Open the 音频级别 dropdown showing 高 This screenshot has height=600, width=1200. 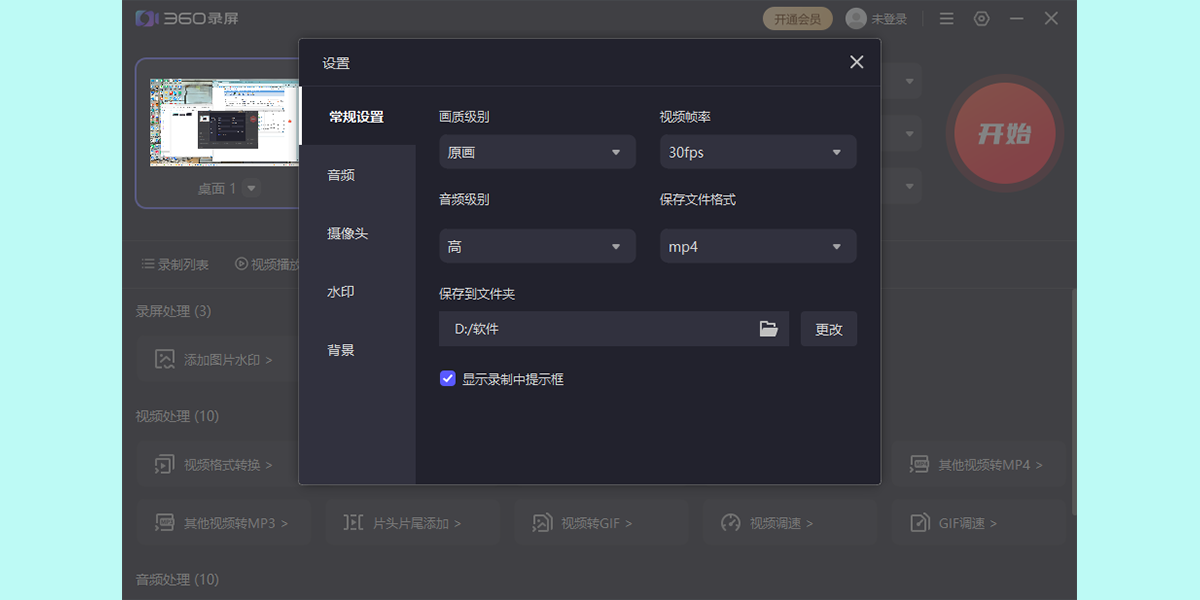pyautogui.click(x=537, y=247)
